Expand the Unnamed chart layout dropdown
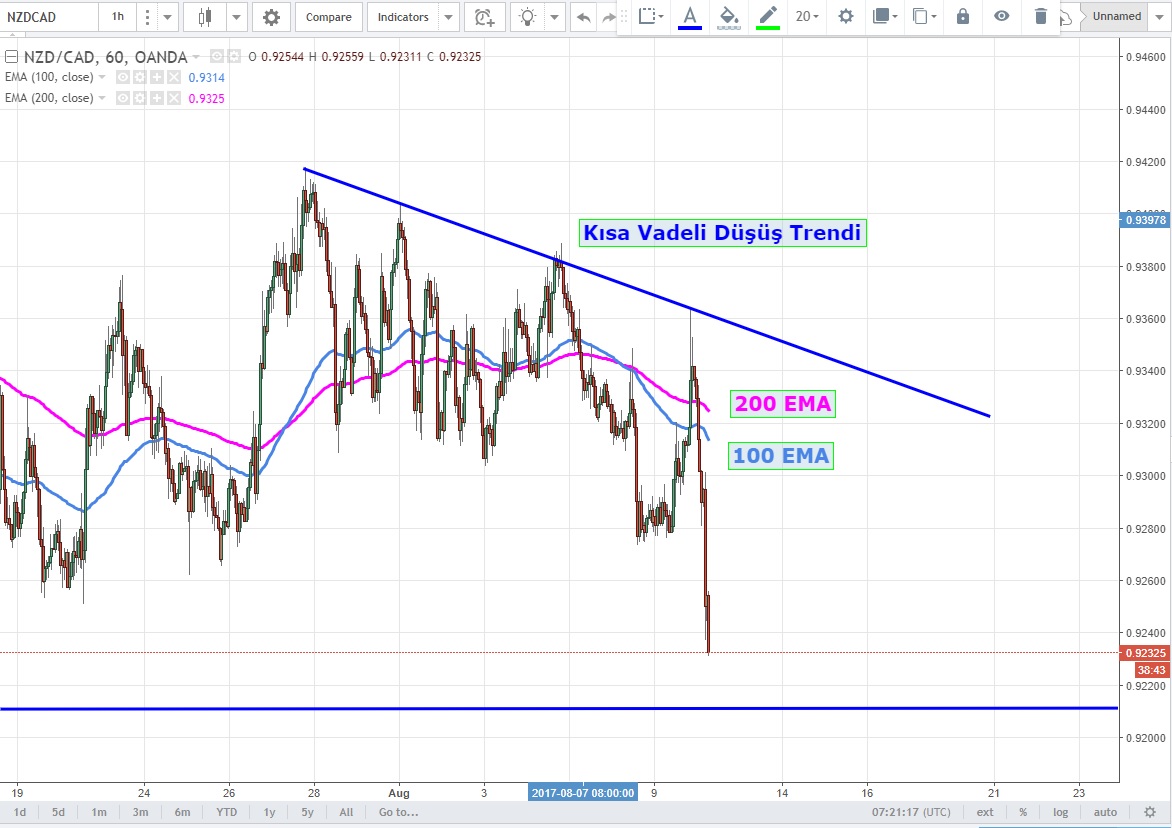The height and width of the screenshot is (828, 1172). pyautogui.click(x=1158, y=17)
